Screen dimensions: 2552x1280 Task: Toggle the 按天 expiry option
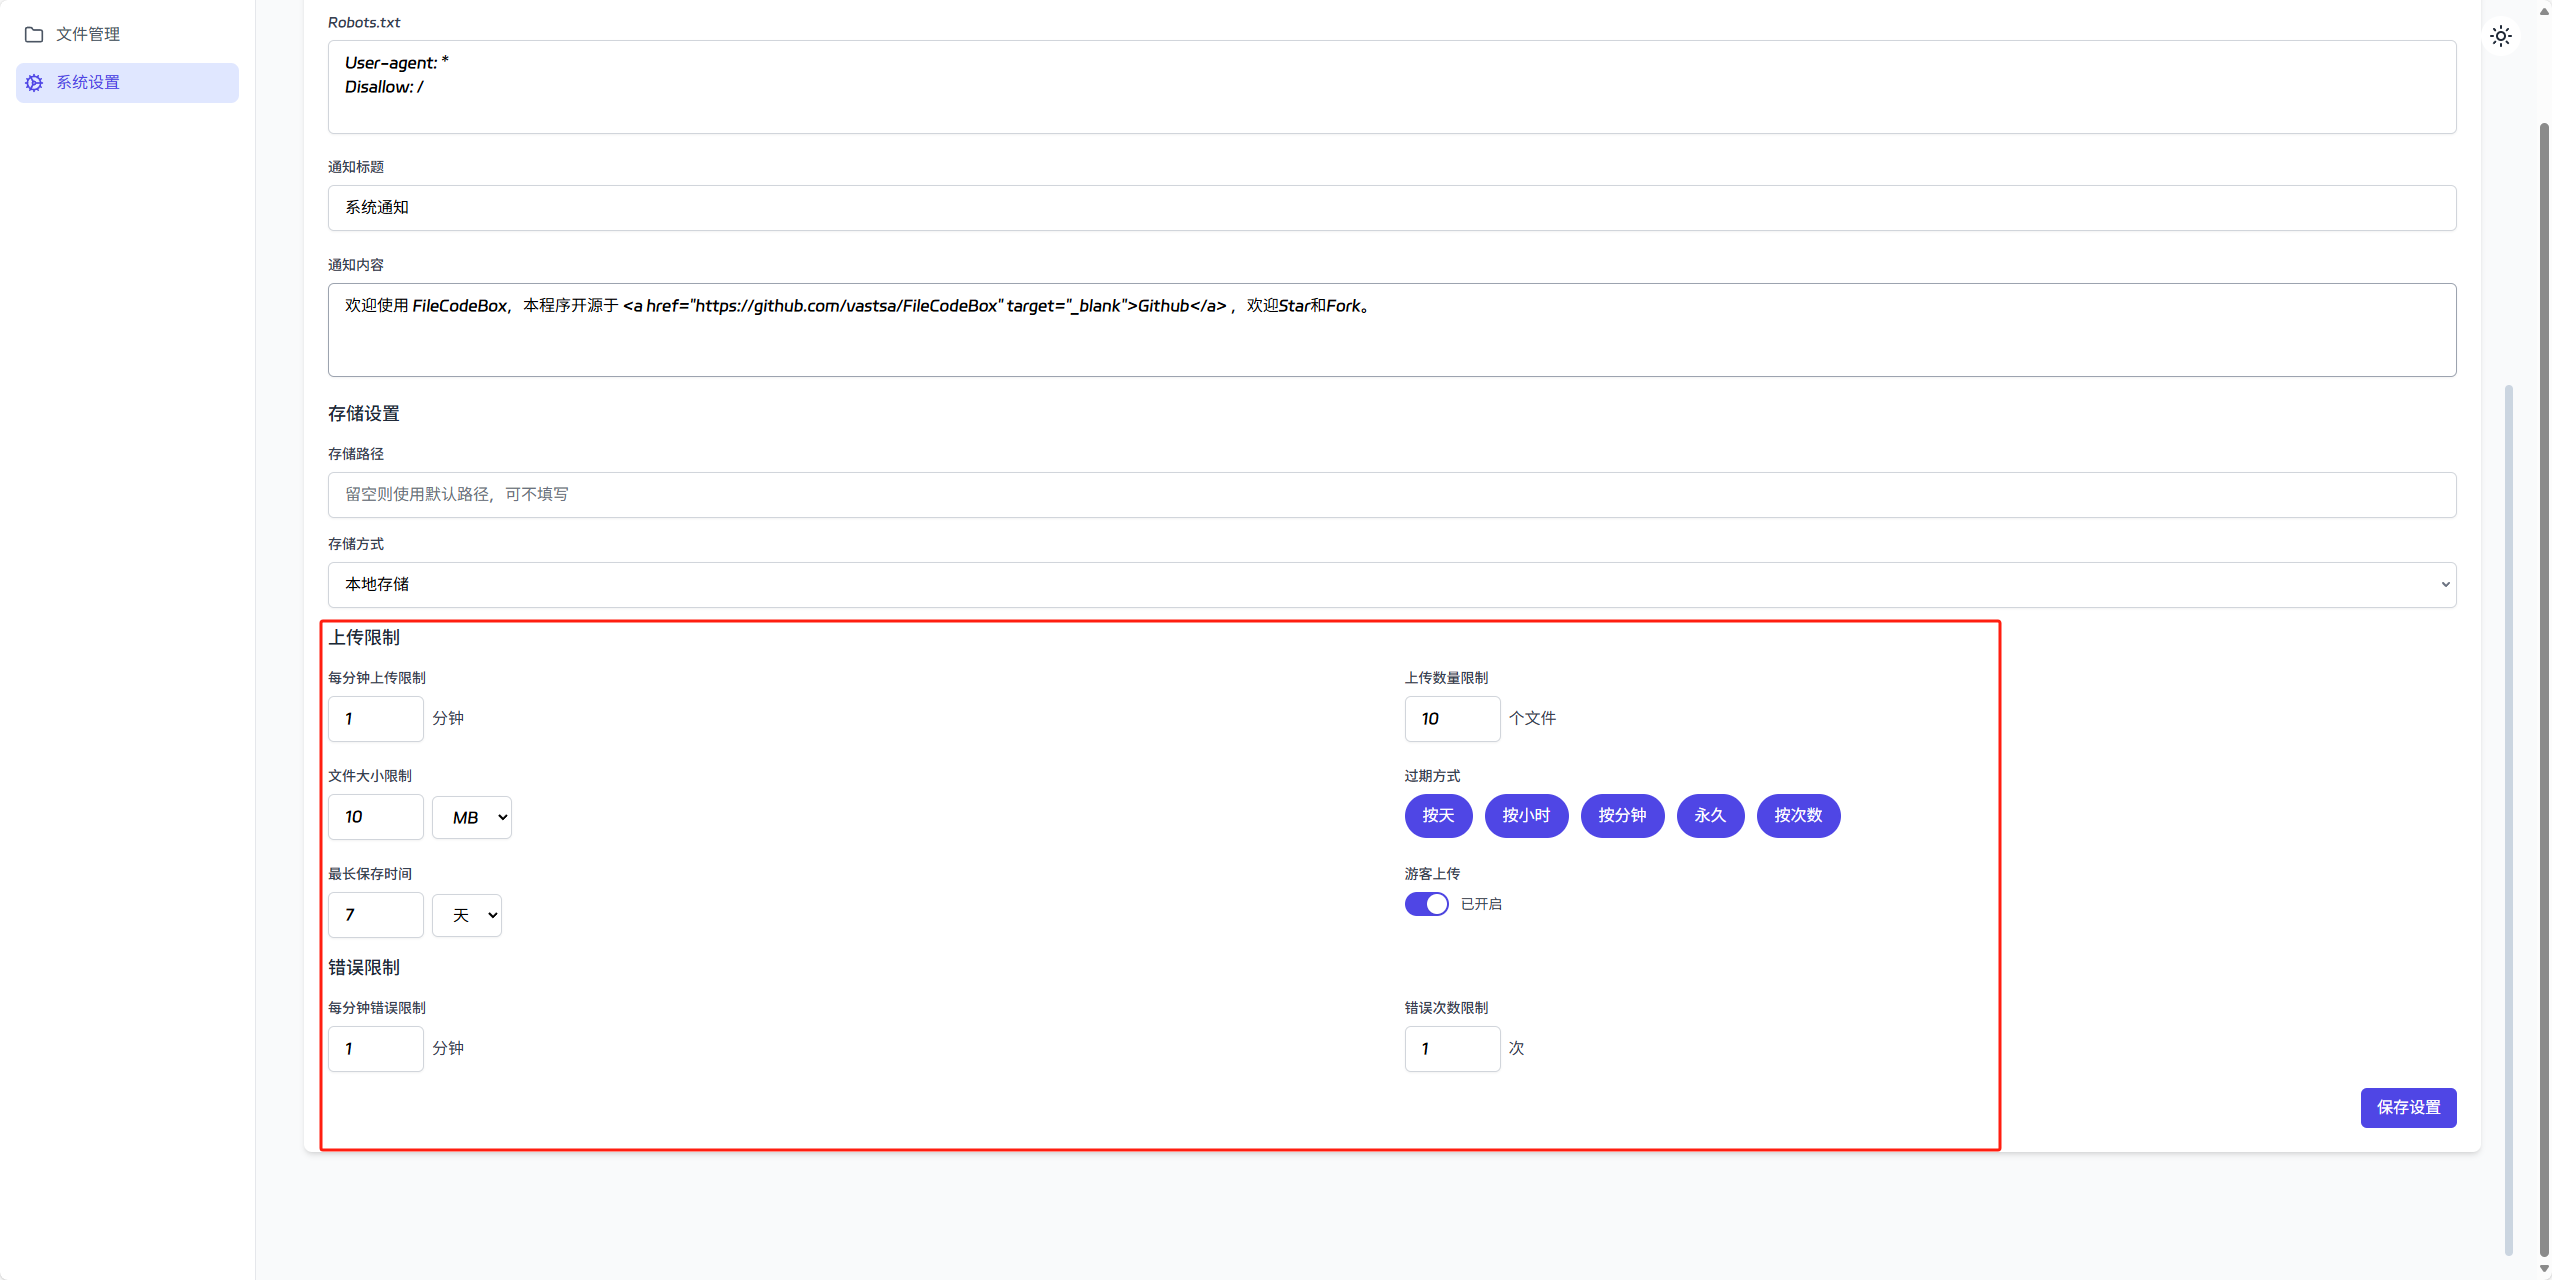pyautogui.click(x=1438, y=816)
